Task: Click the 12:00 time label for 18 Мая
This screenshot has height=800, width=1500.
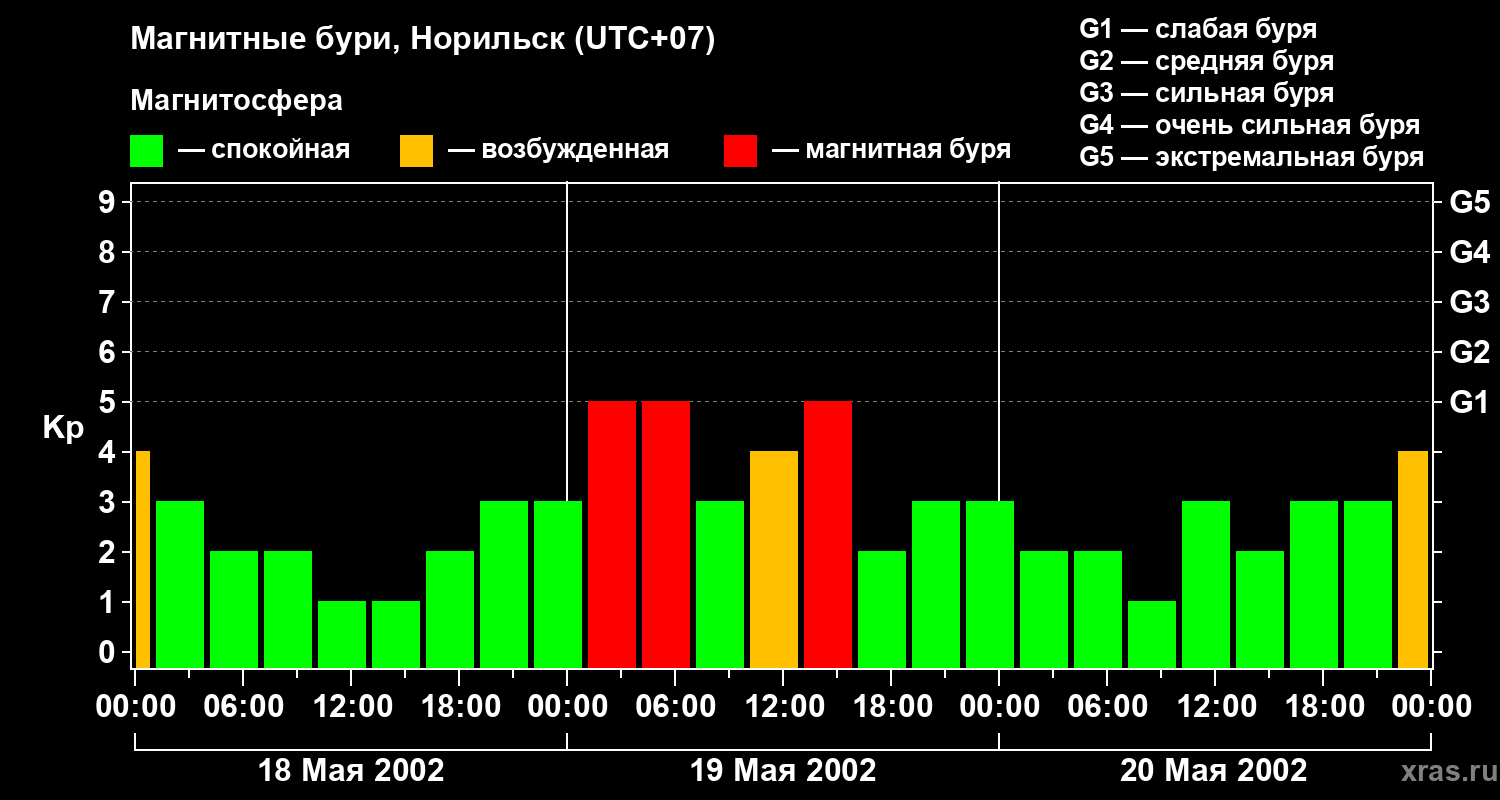Action: (351, 707)
